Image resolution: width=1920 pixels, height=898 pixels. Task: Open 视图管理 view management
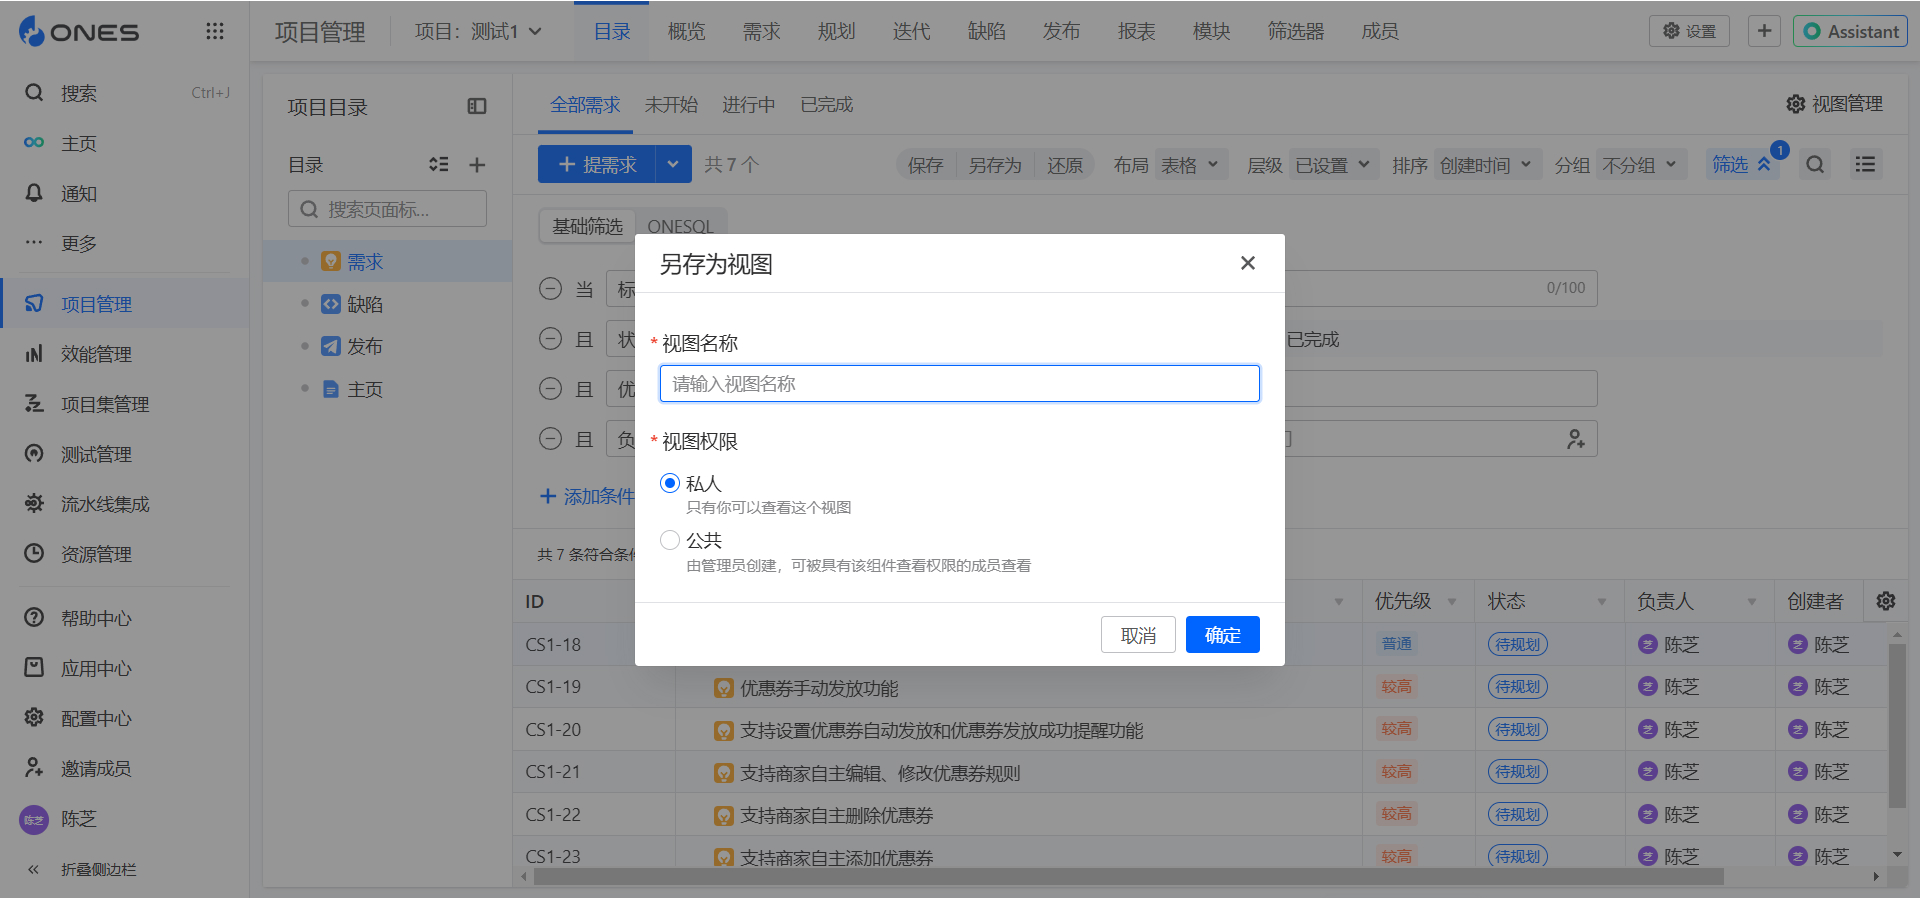click(x=1834, y=104)
